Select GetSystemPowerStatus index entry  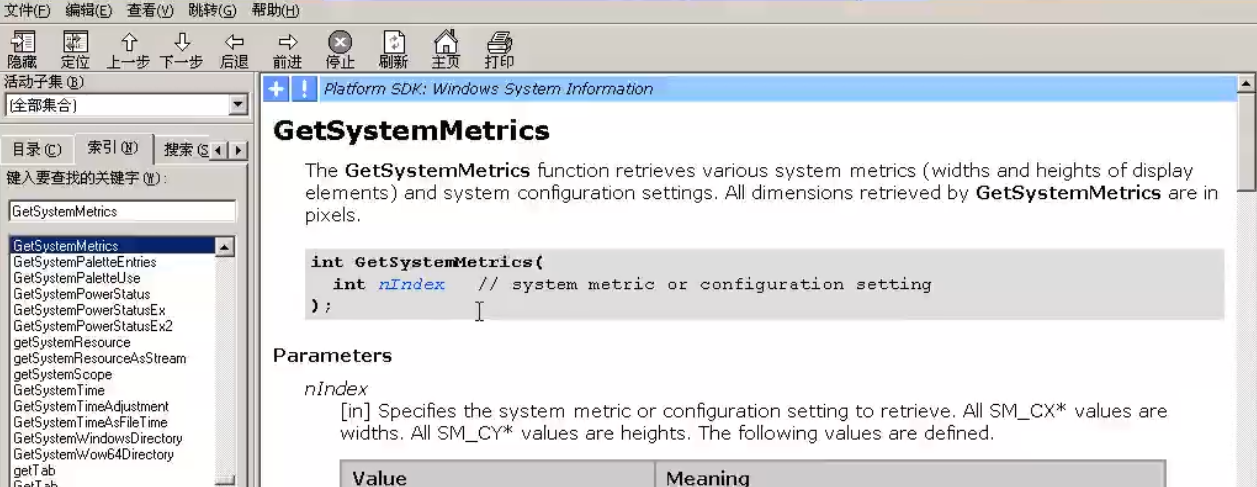pyautogui.click(x=82, y=294)
